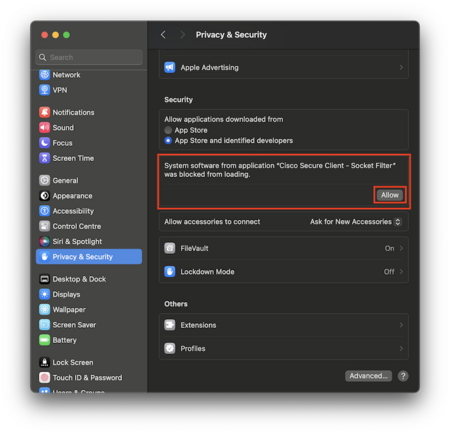This screenshot has height=433, width=450.
Task: Expand Extensions row chevron
Action: pyautogui.click(x=401, y=325)
